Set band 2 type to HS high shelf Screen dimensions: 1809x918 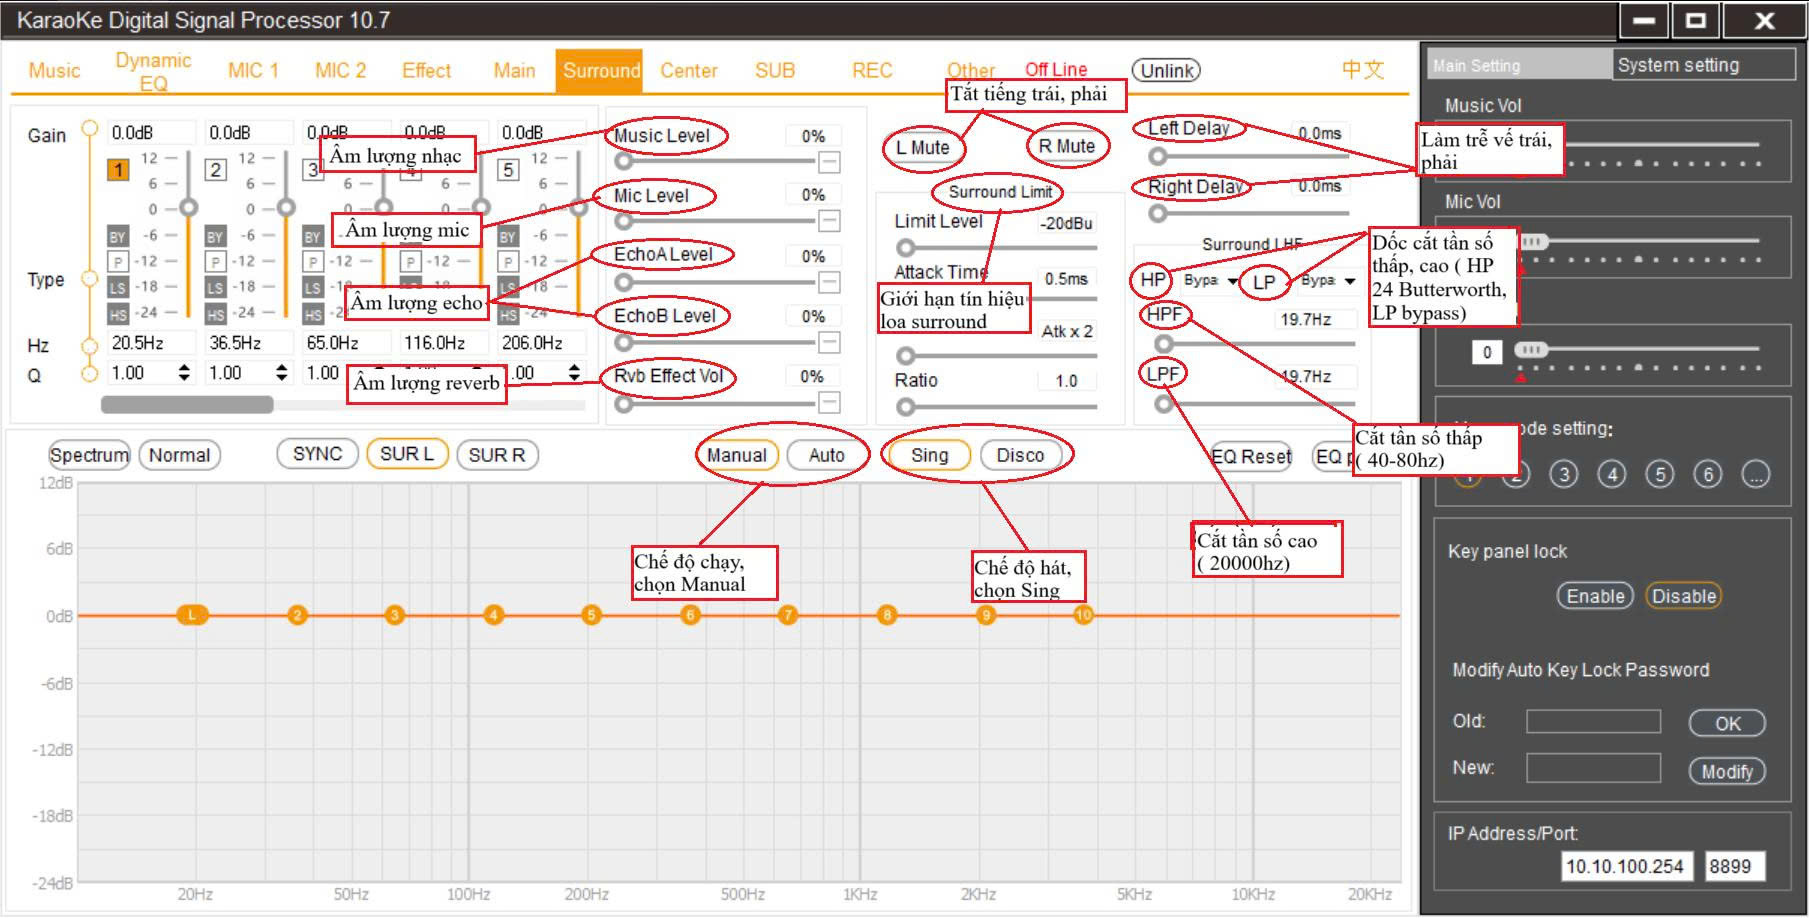215,314
